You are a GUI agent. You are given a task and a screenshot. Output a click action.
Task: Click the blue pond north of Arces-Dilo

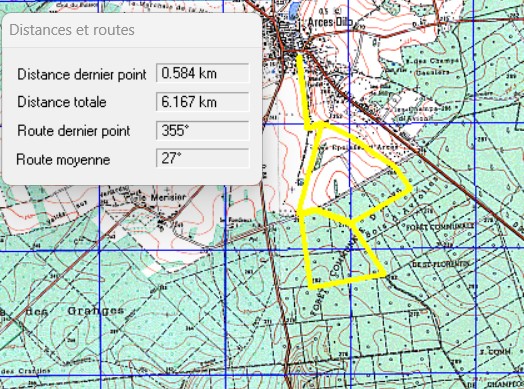[x=295, y=9]
